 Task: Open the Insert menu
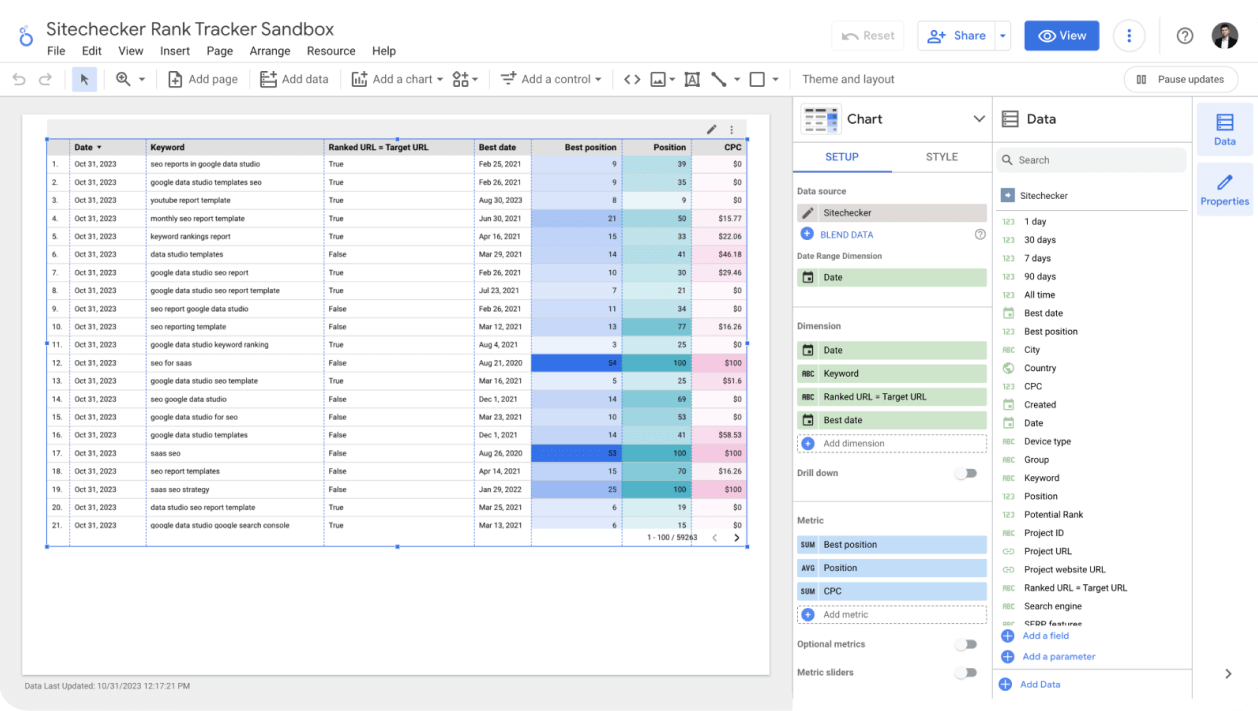175,51
